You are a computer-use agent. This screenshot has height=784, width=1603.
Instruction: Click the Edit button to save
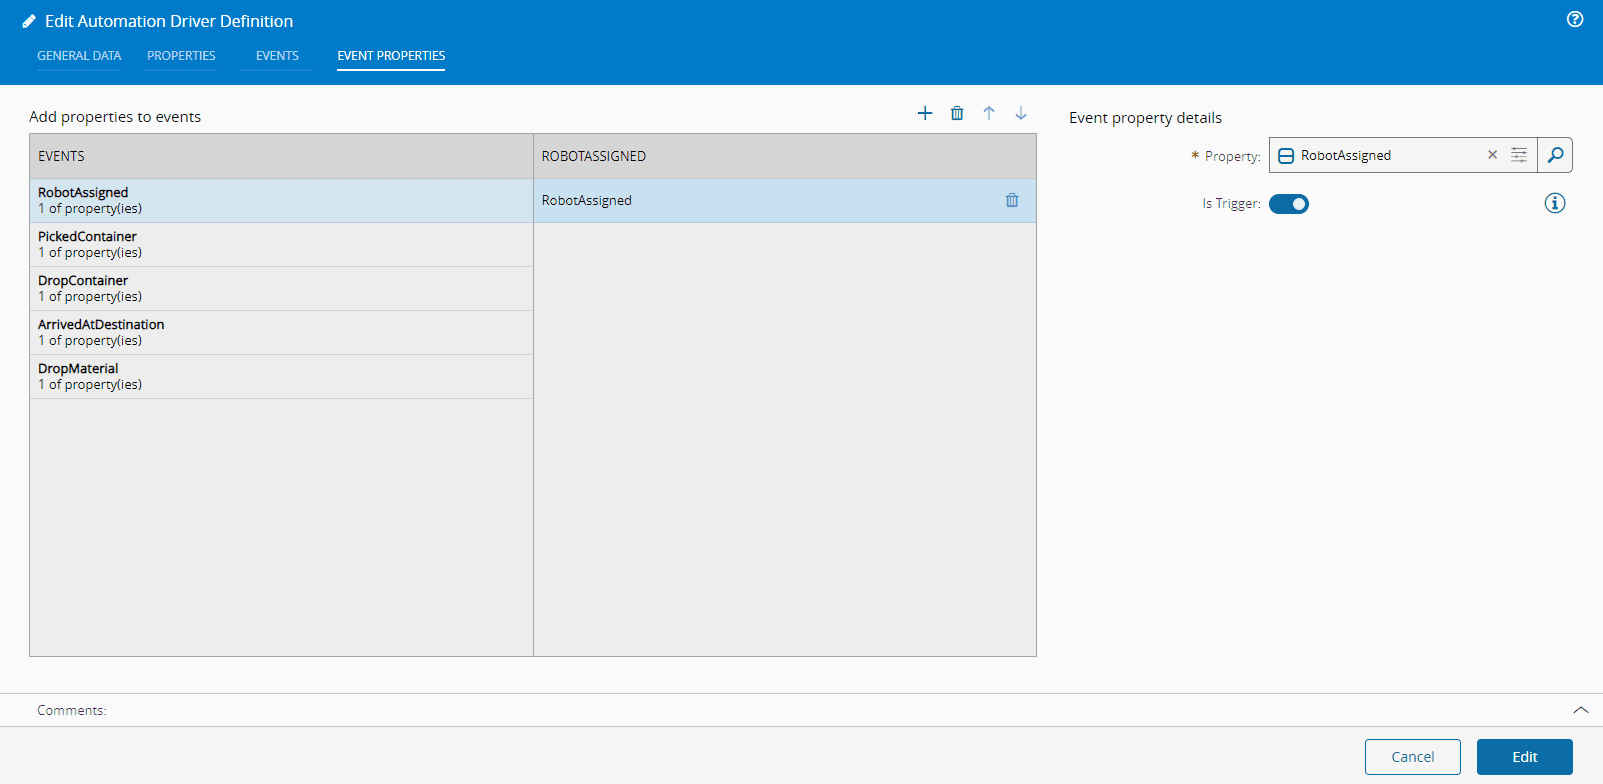(1524, 757)
